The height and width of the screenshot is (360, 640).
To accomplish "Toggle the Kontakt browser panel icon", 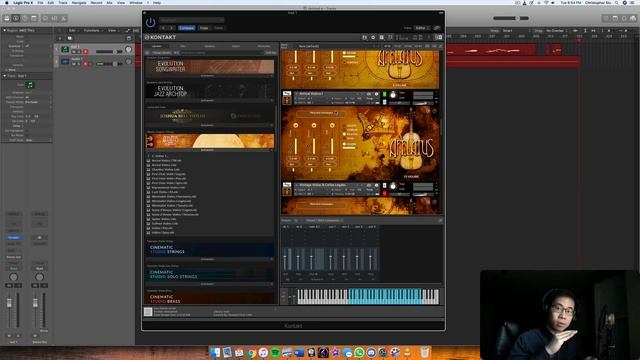I will click(364, 37).
